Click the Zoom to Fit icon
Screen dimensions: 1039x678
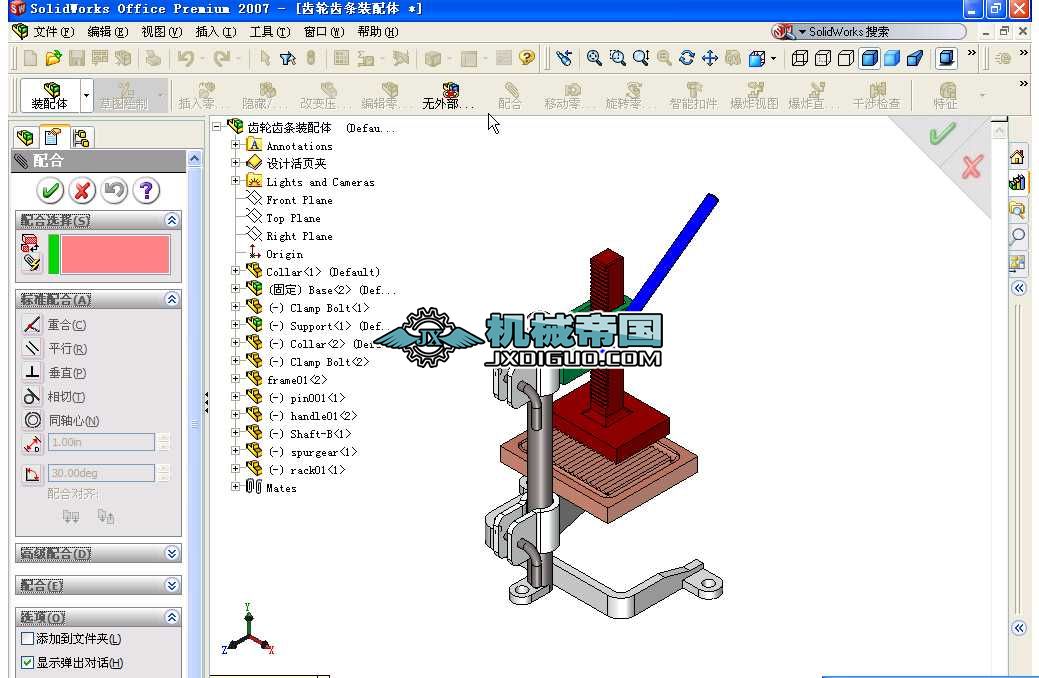(x=594, y=58)
